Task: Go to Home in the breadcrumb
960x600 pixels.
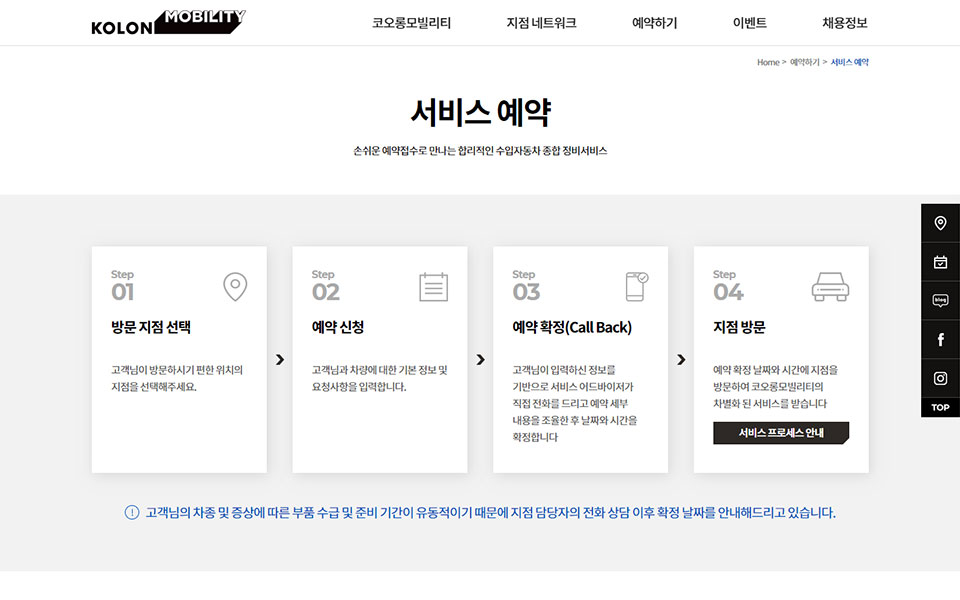Action: pos(767,62)
